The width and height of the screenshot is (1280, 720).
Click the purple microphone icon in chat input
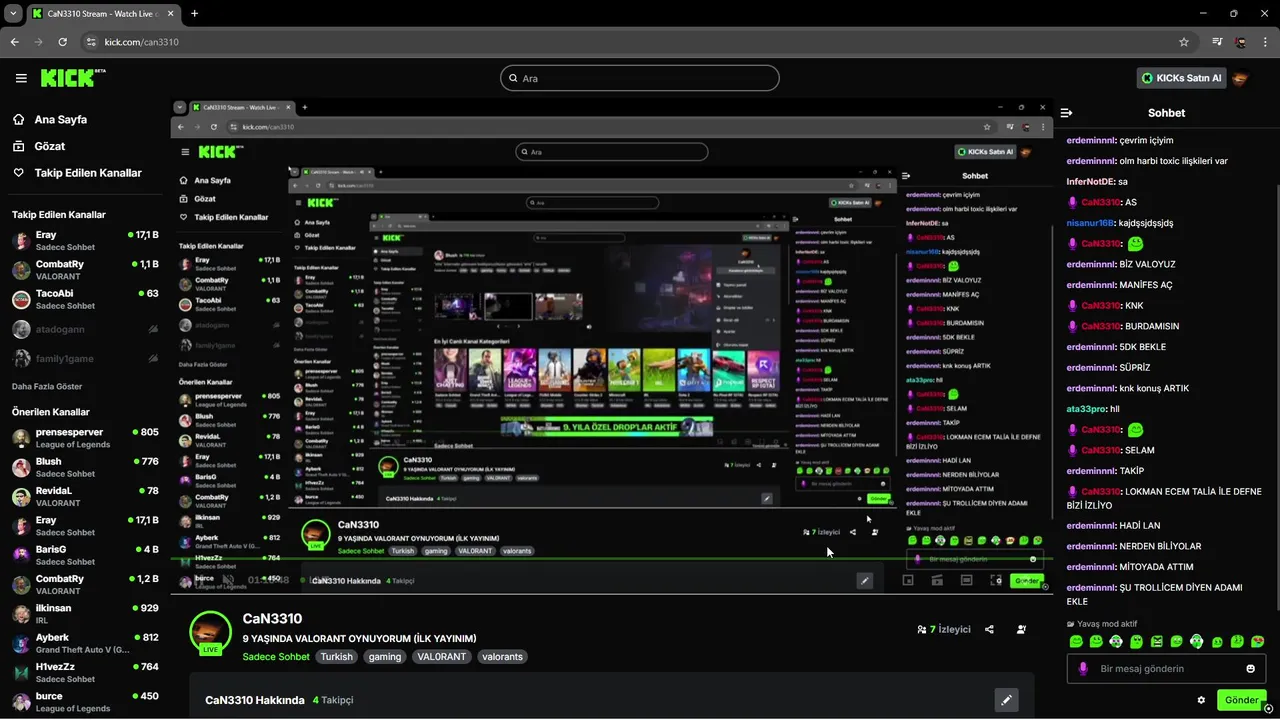coord(1083,669)
